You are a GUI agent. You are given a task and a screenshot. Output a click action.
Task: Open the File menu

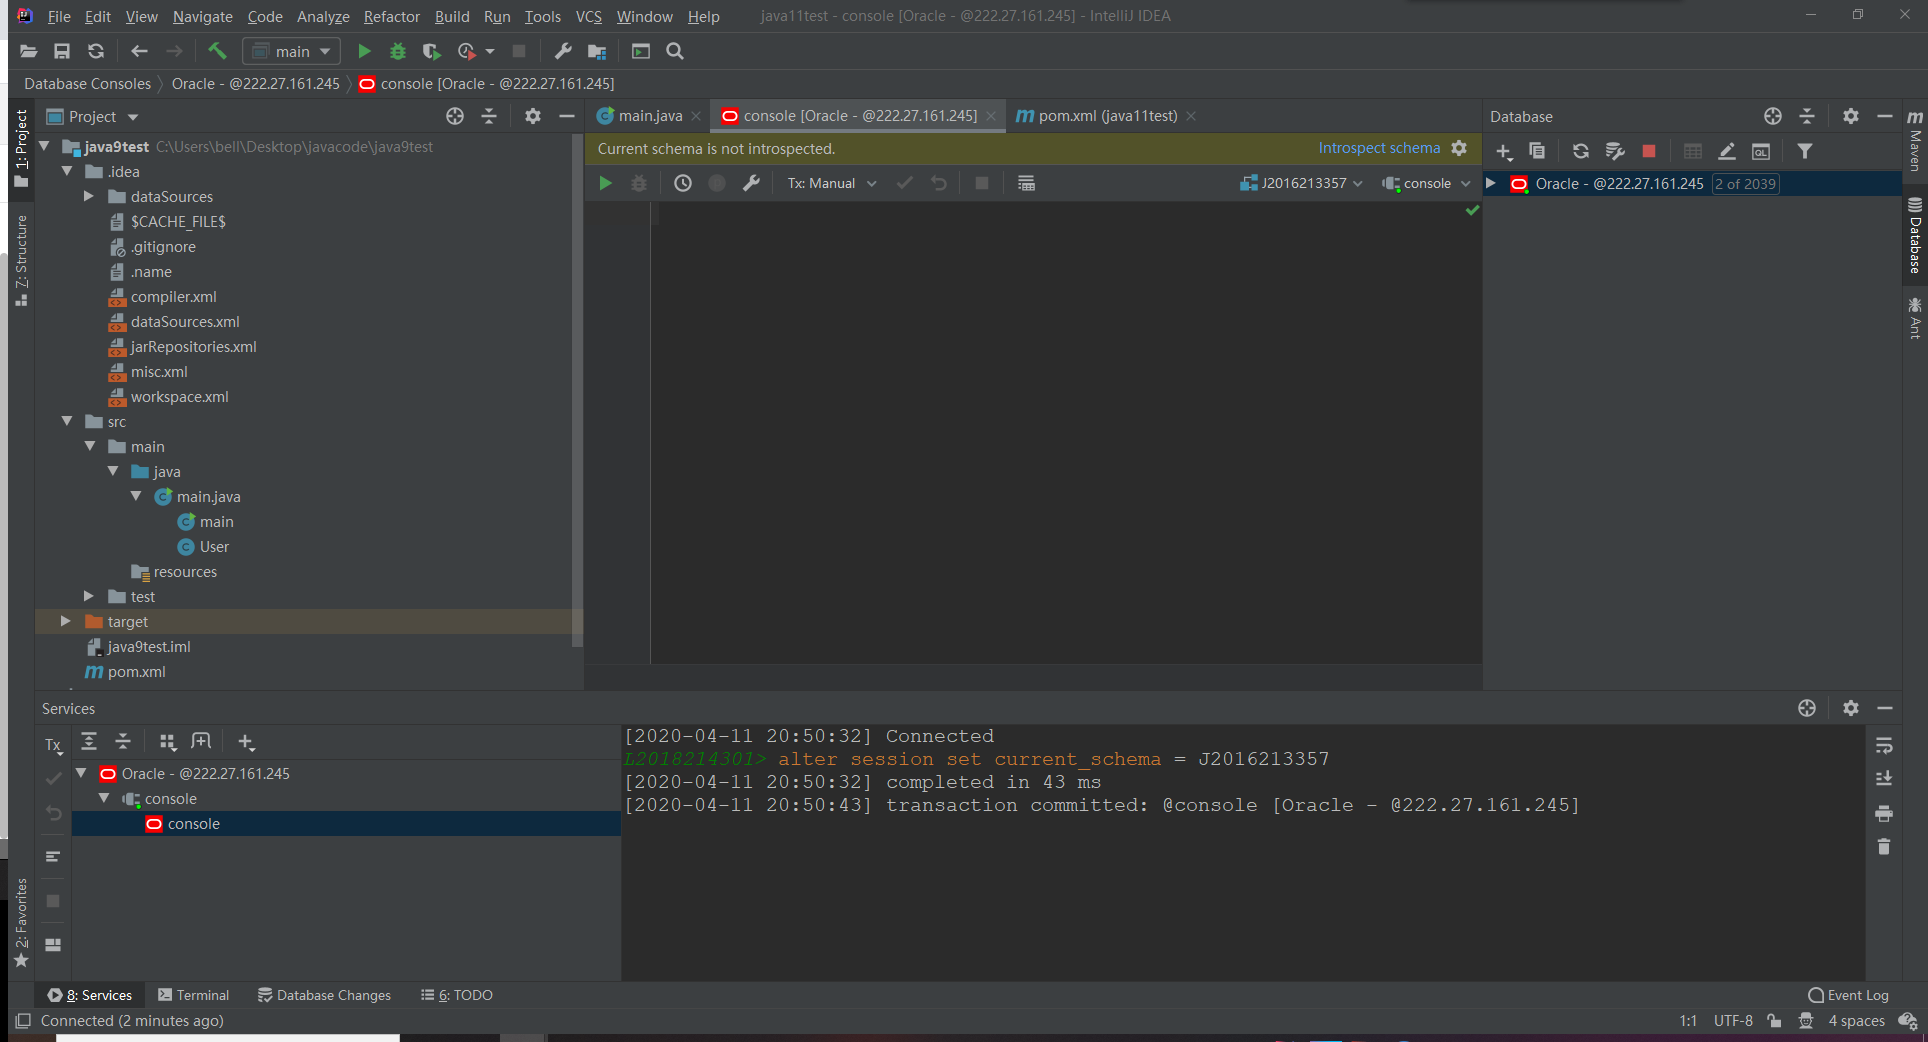[59, 16]
